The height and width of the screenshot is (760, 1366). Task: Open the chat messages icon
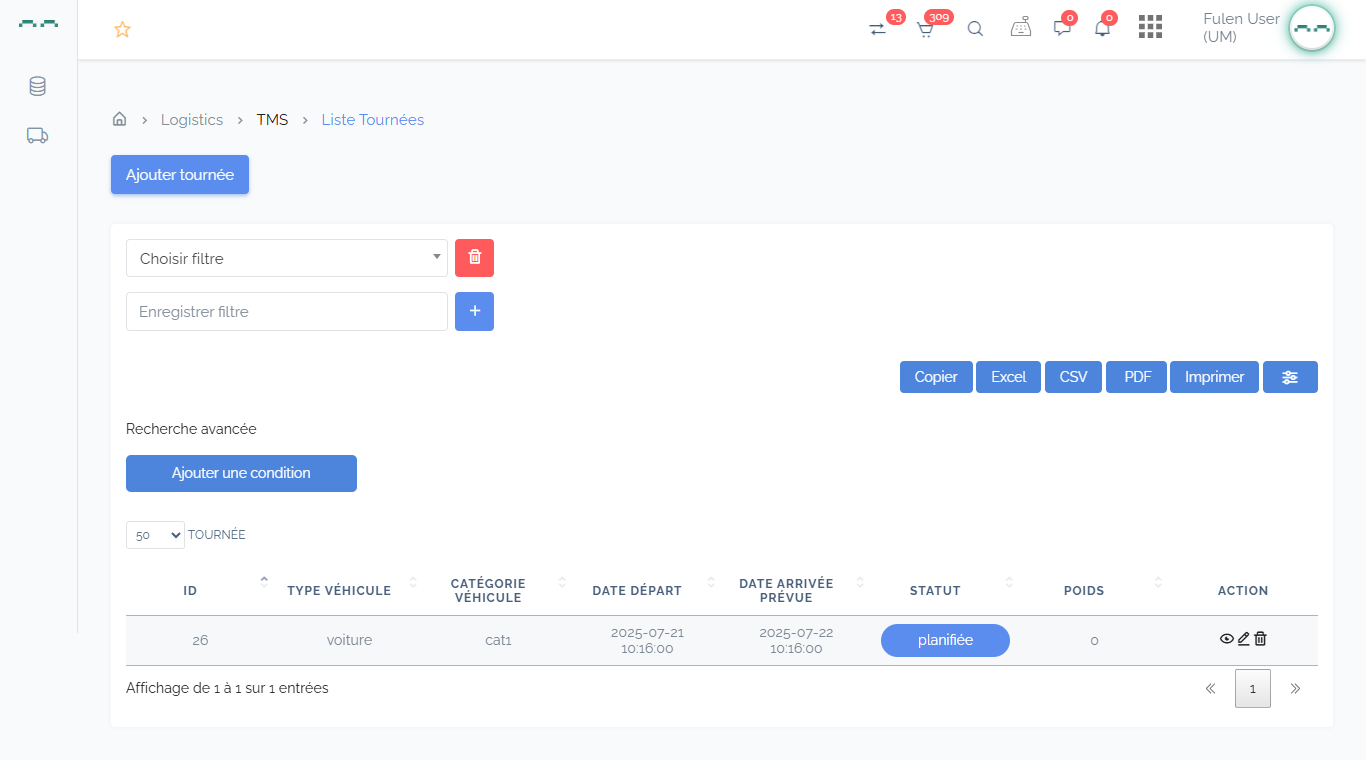tap(1062, 29)
